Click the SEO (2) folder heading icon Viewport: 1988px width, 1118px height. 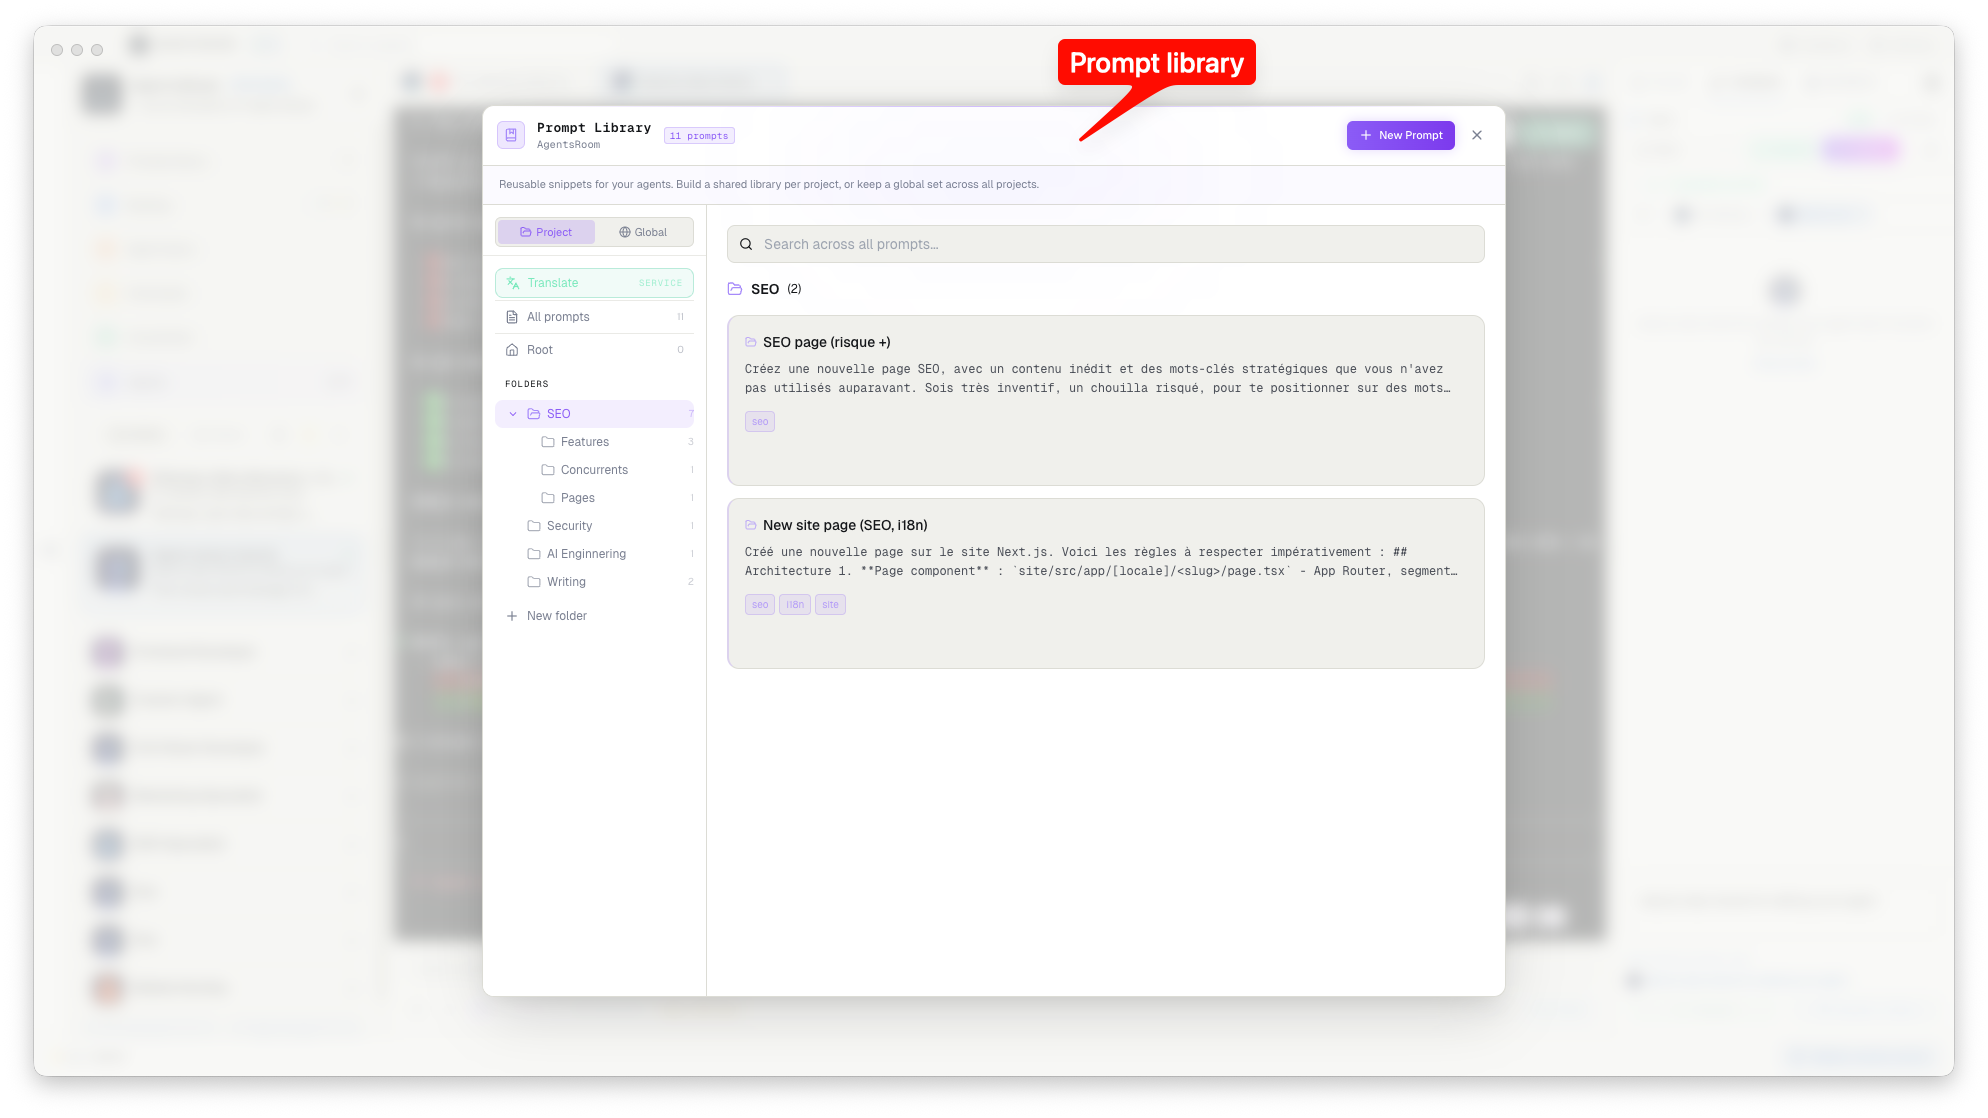(735, 289)
